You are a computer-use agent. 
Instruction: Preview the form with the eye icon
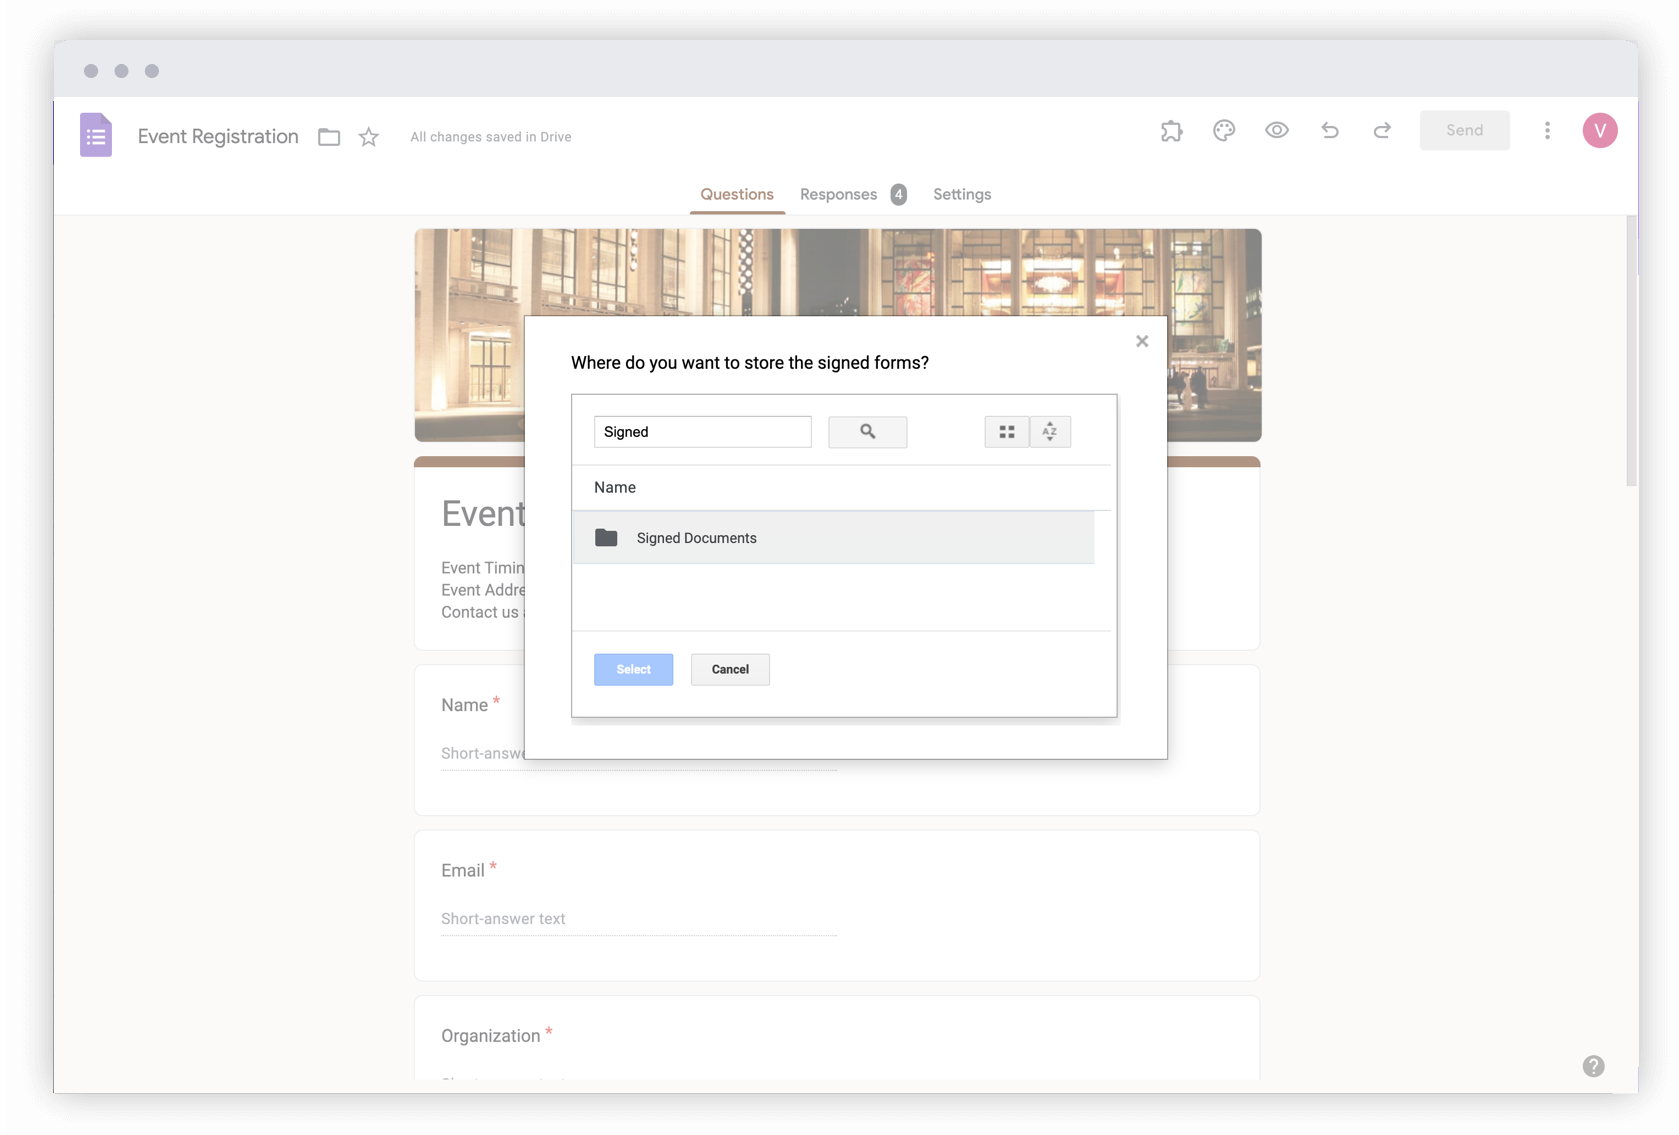pyautogui.click(x=1277, y=130)
